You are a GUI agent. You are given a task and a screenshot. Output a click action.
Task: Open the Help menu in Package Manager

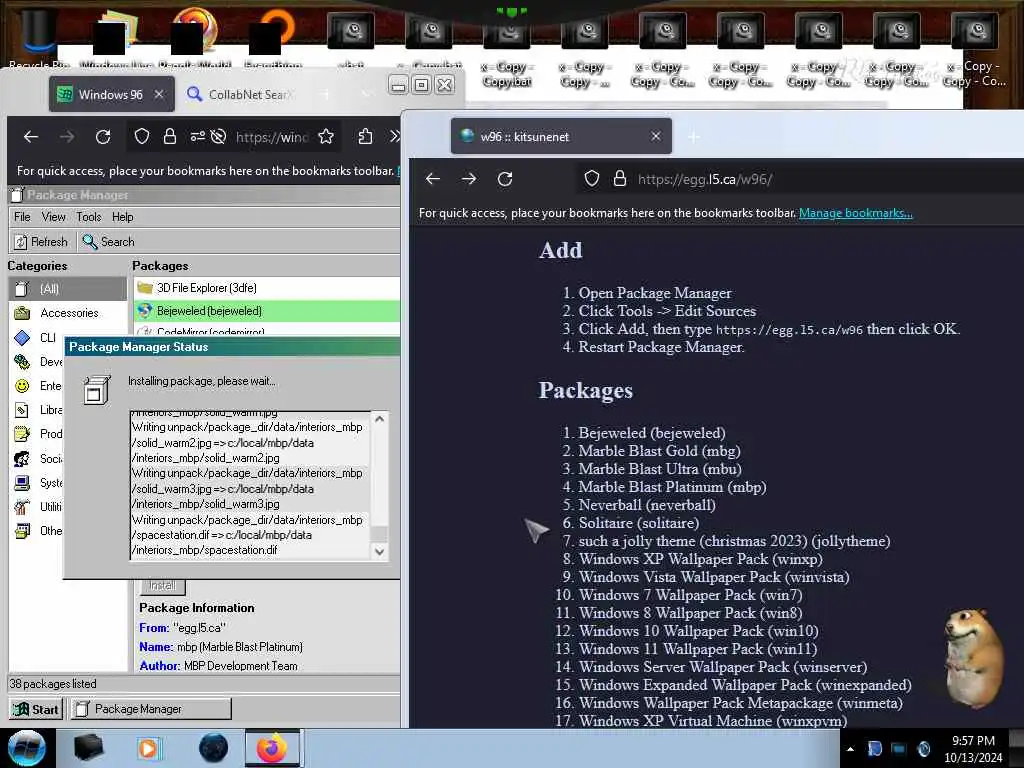(x=122, y=217)
